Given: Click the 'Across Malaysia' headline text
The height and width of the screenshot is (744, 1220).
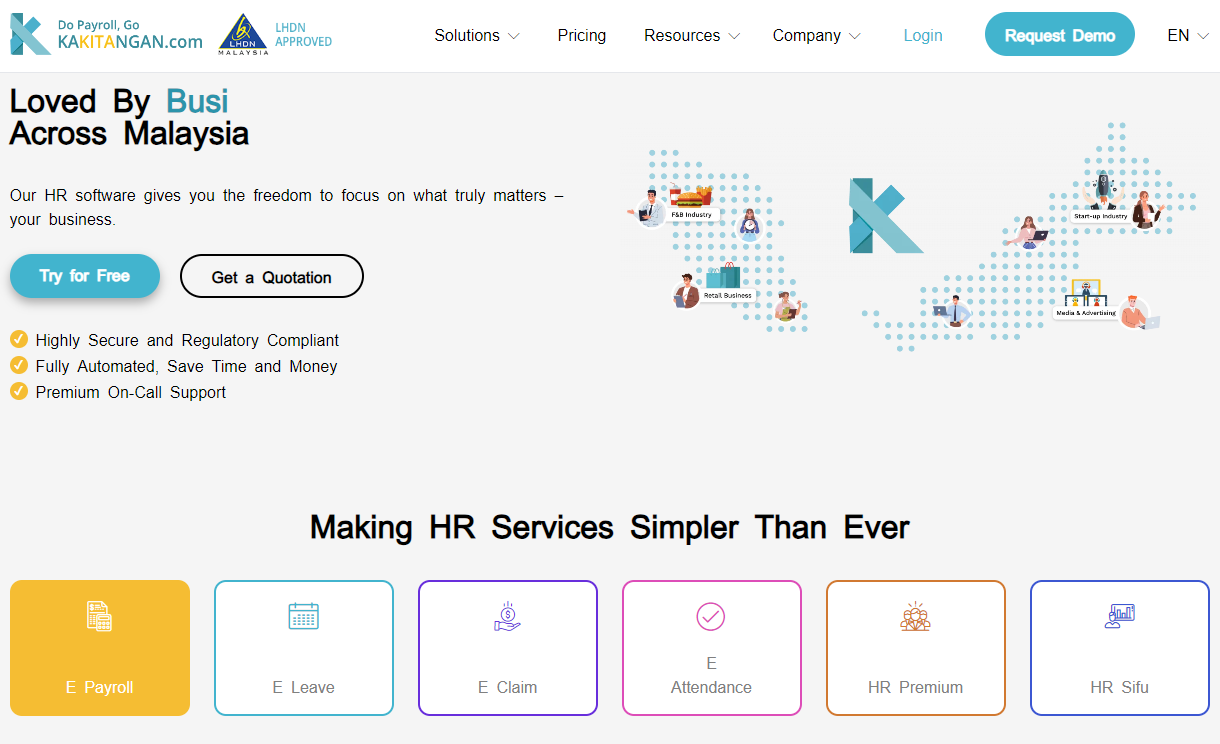Looking at the screenshot, I should [x=129, y=133].
